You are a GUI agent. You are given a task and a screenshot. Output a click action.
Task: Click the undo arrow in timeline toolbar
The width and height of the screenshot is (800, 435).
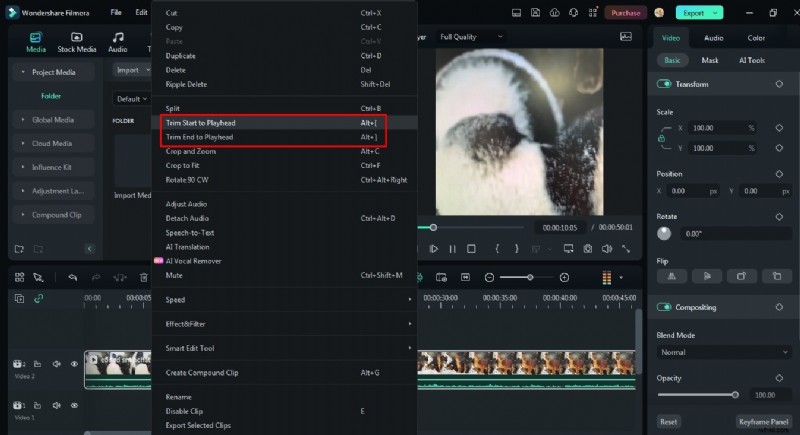73,277
